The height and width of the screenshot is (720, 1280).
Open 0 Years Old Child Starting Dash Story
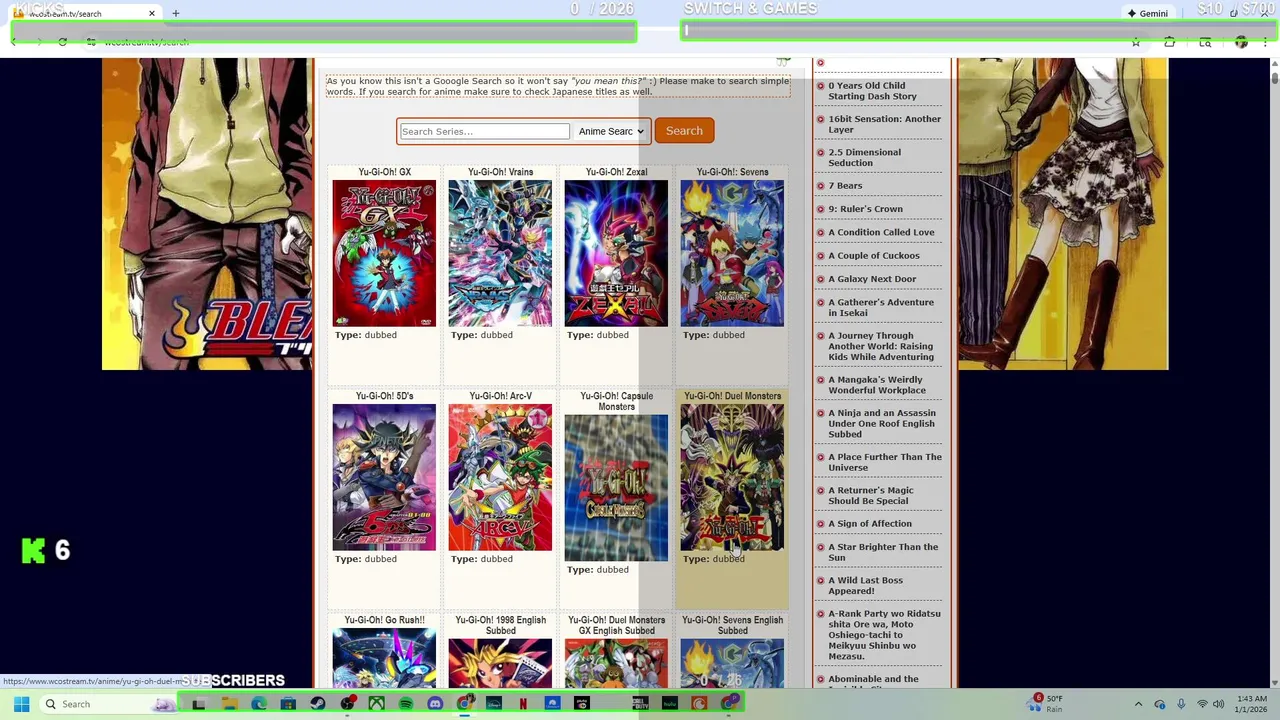click(872, 91)
